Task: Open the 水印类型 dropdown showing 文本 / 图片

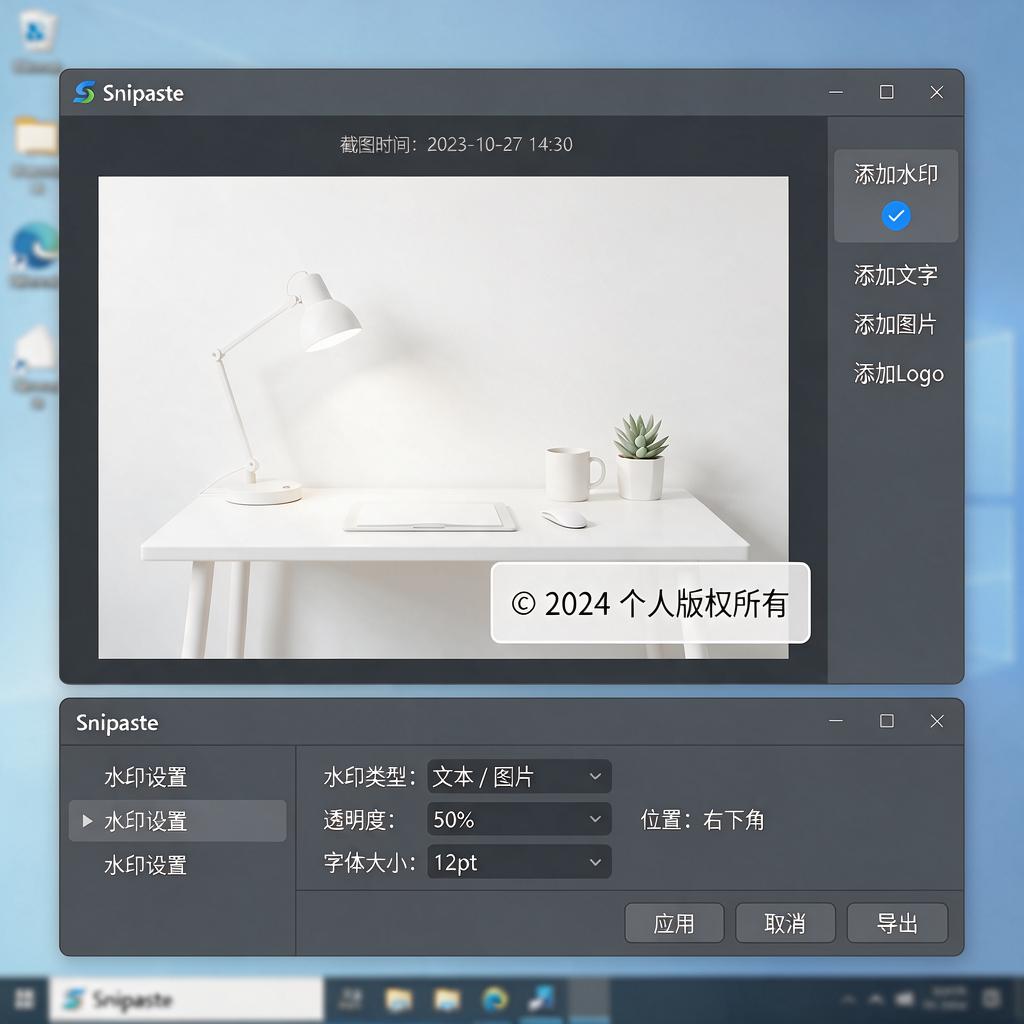Action: point(519,776)
